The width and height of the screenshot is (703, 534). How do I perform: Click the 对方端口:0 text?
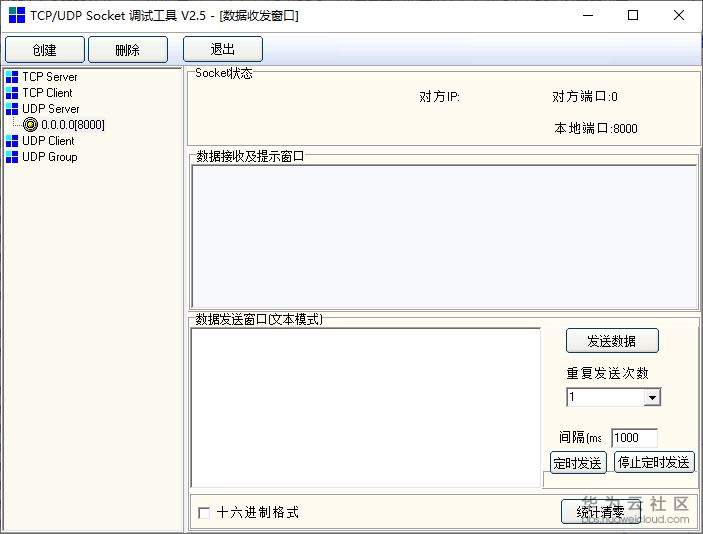point(585,96)
